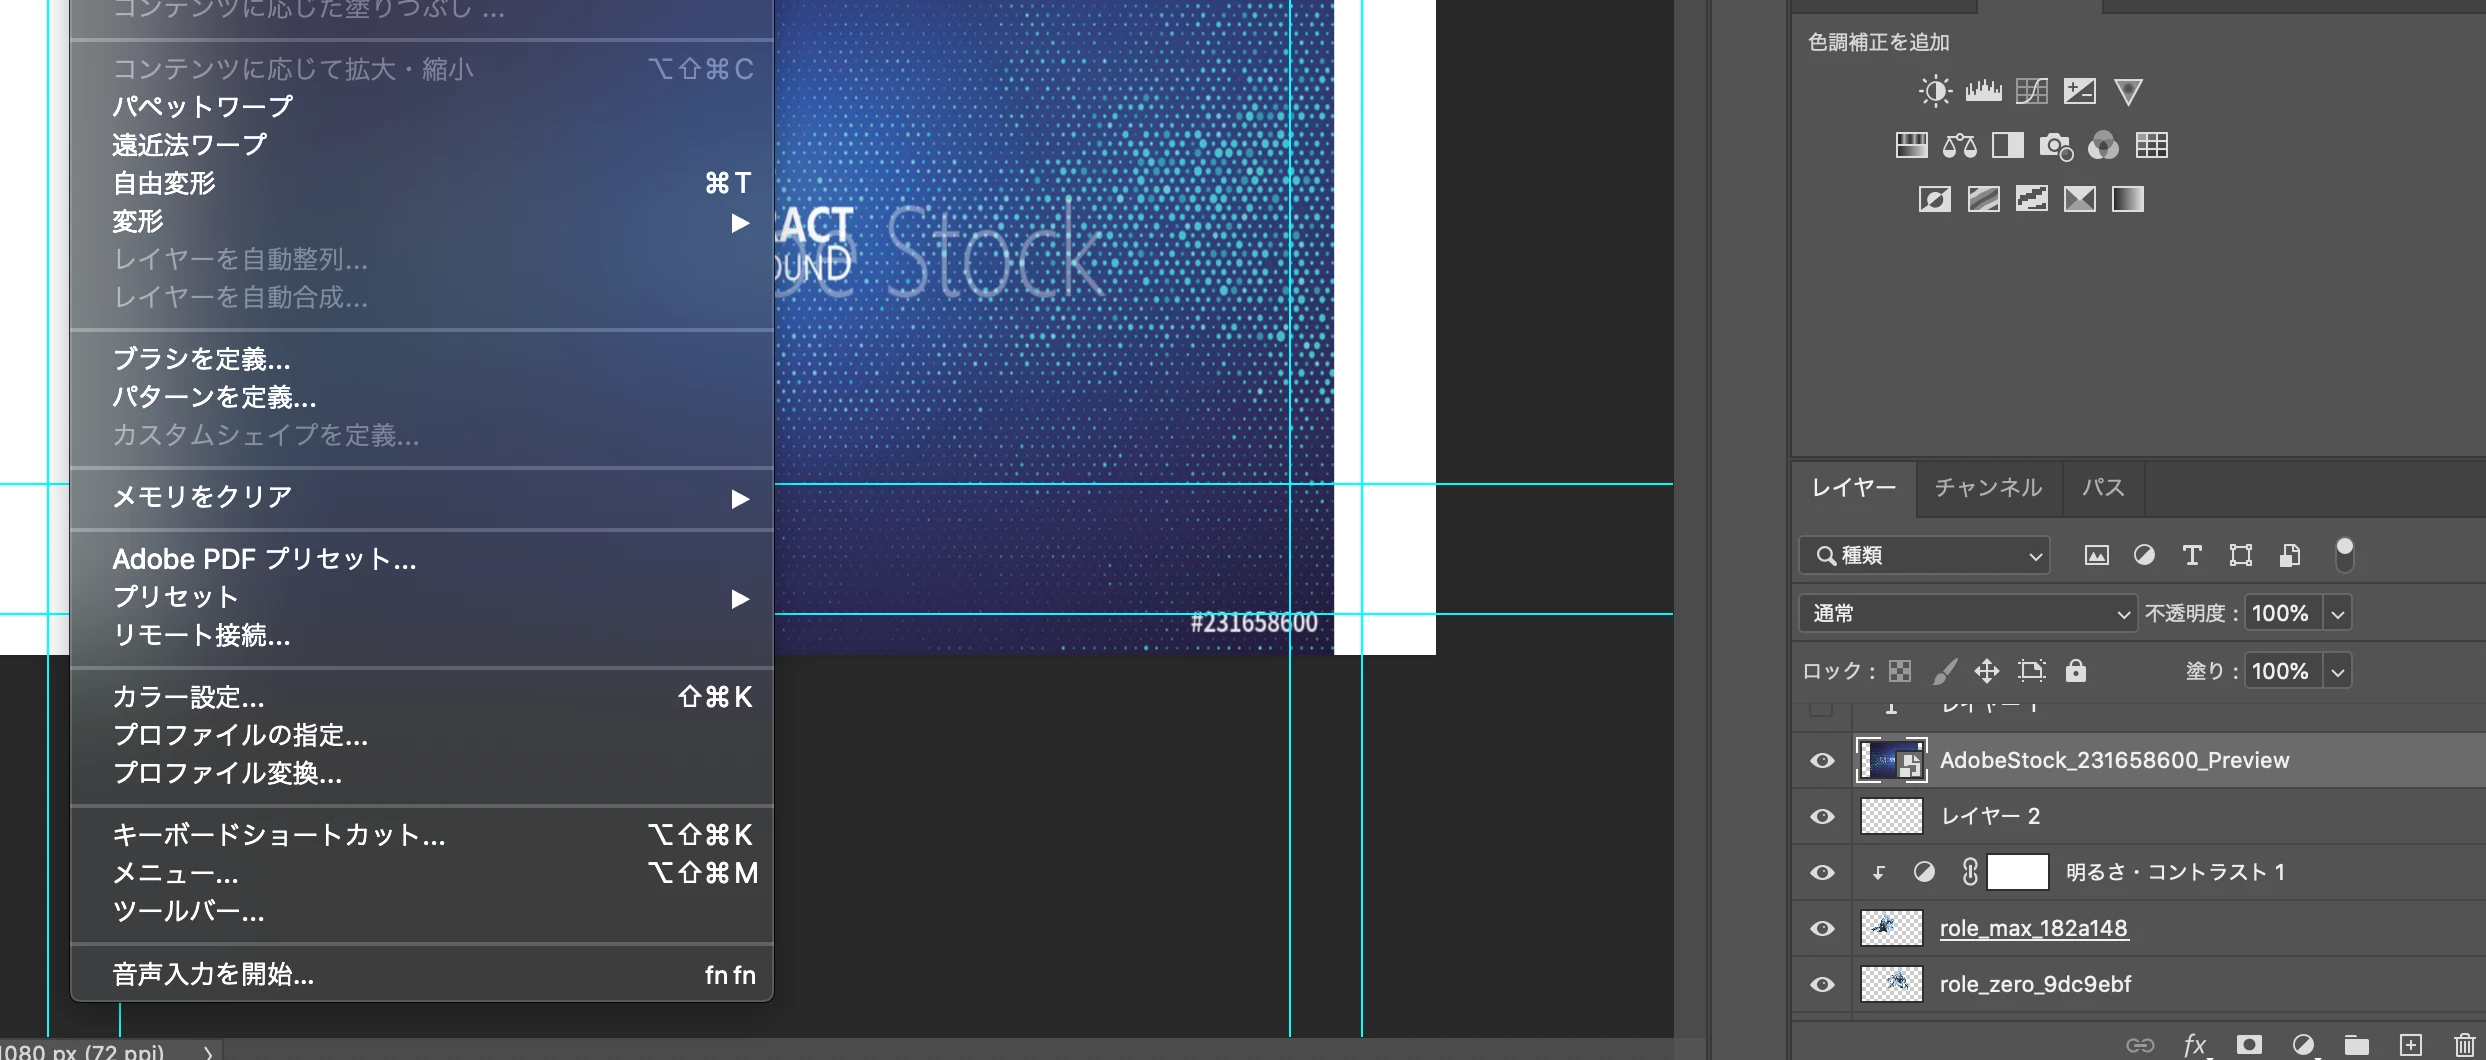Add a Curves adjustment layer
This screenshot has height=1060, width=2486.
pyautogui.click(x=2031, y=92)
